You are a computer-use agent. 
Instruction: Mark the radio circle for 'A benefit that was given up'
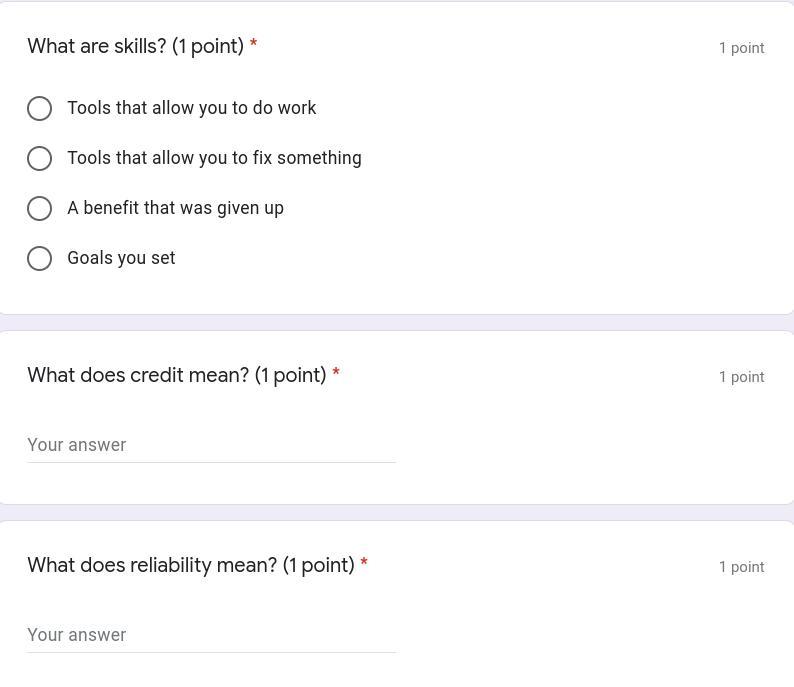point(39,209)
